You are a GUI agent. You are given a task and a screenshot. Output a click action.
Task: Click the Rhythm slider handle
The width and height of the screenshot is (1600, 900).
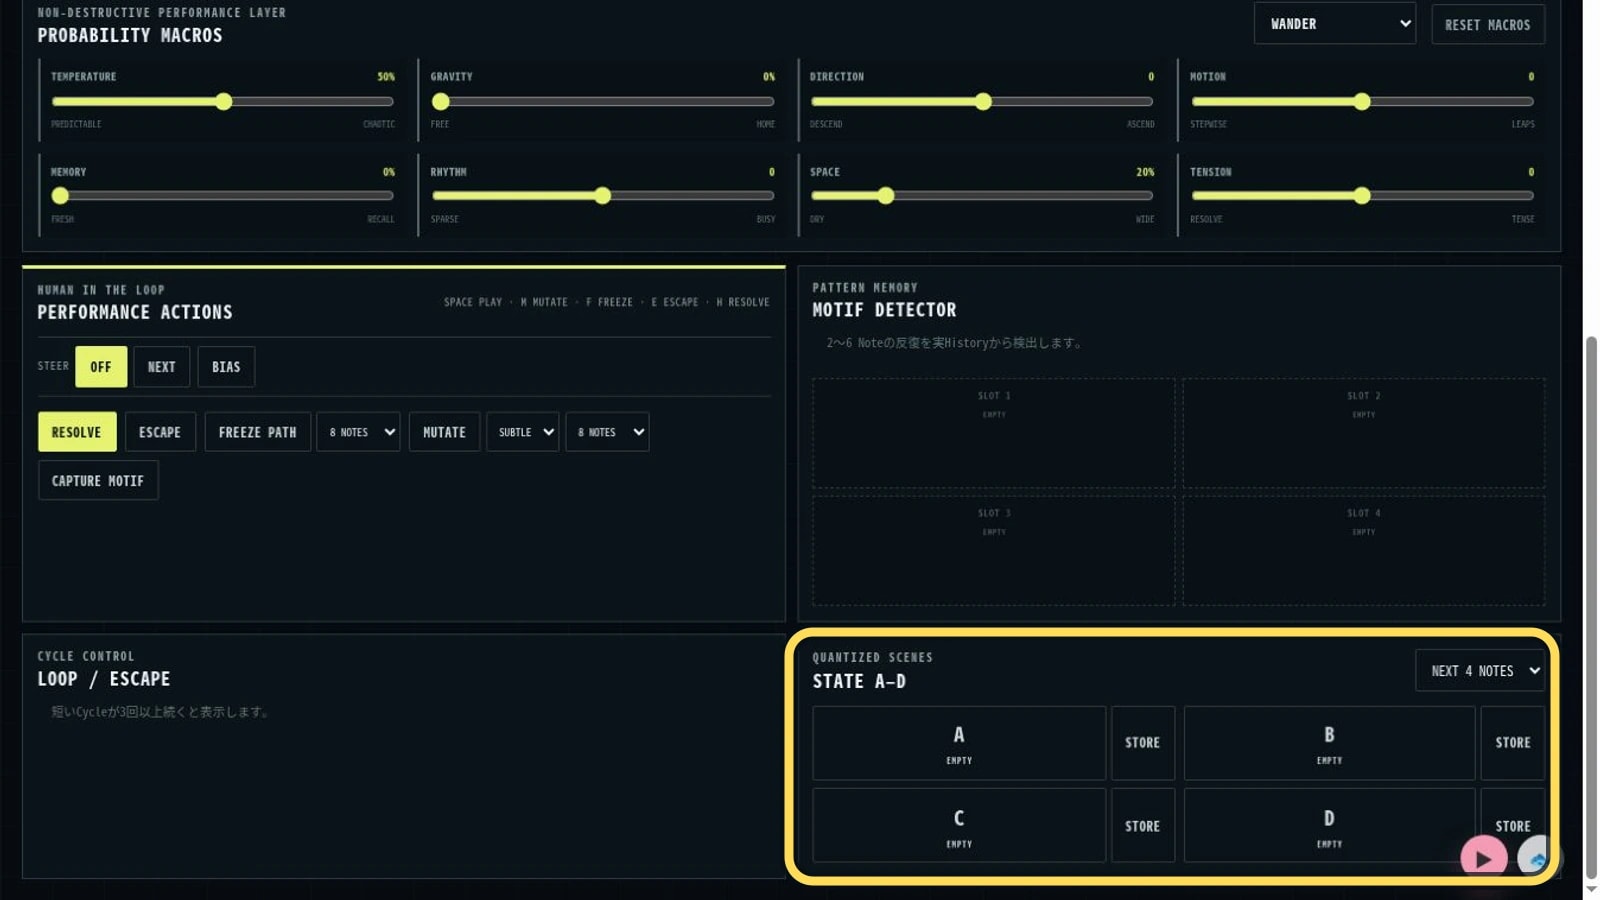click(x=602, y=196)
